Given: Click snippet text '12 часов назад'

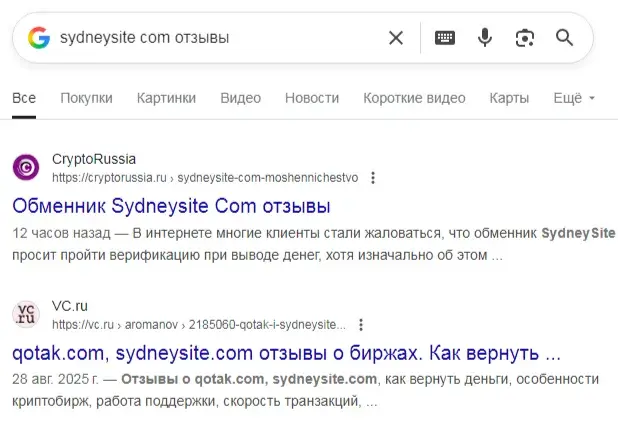Looking at the screenshot, I should 61,233.
